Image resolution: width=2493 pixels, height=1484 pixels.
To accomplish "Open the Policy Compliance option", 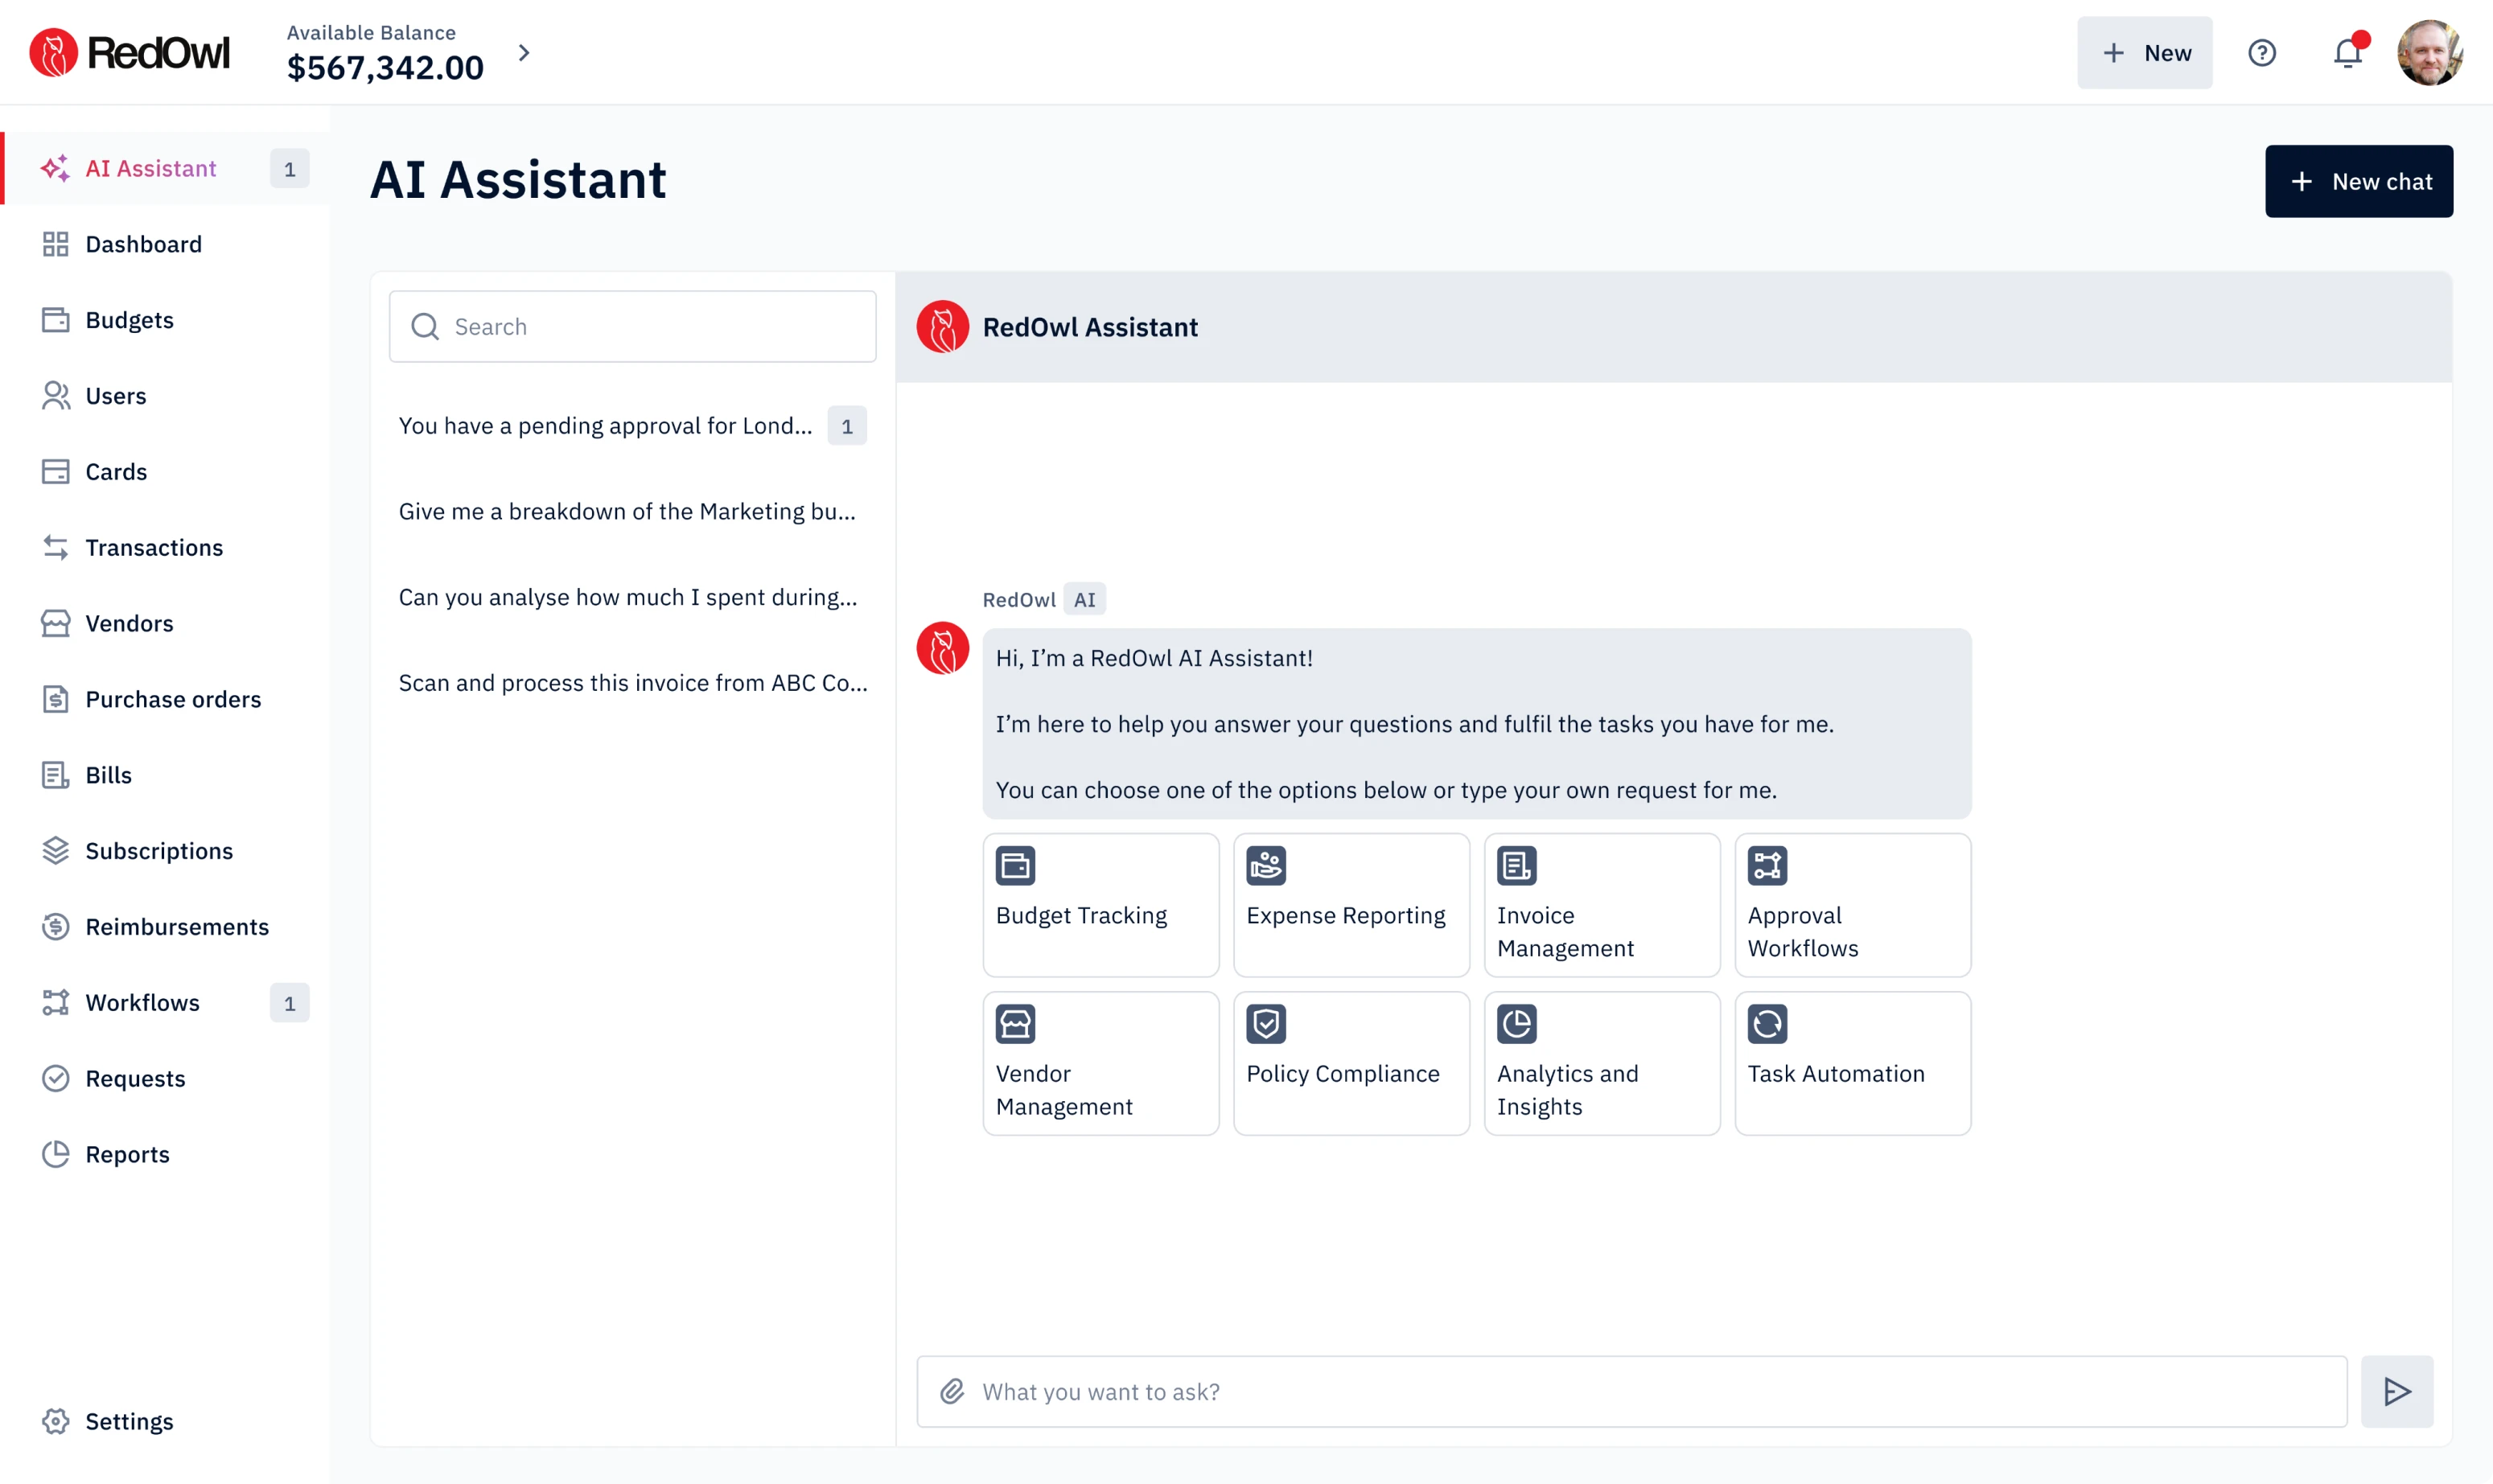I will 1351,1063.
